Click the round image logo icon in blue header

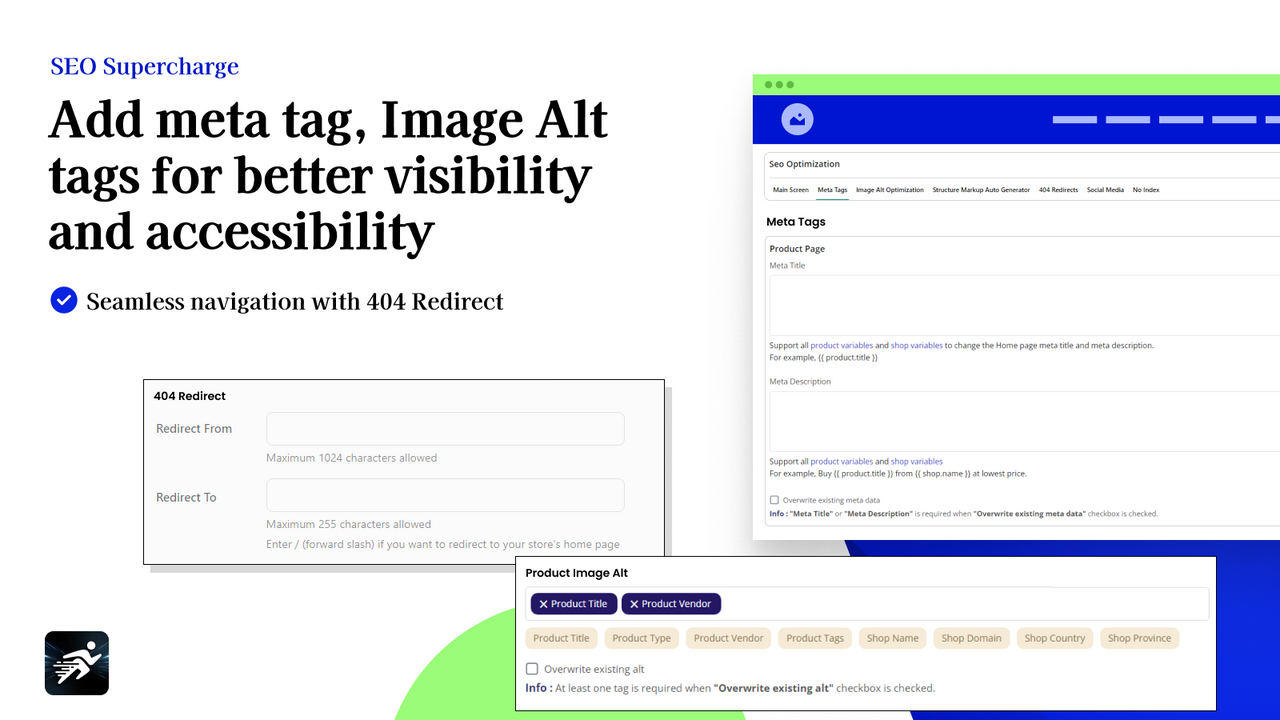click(x=797, y=119)
